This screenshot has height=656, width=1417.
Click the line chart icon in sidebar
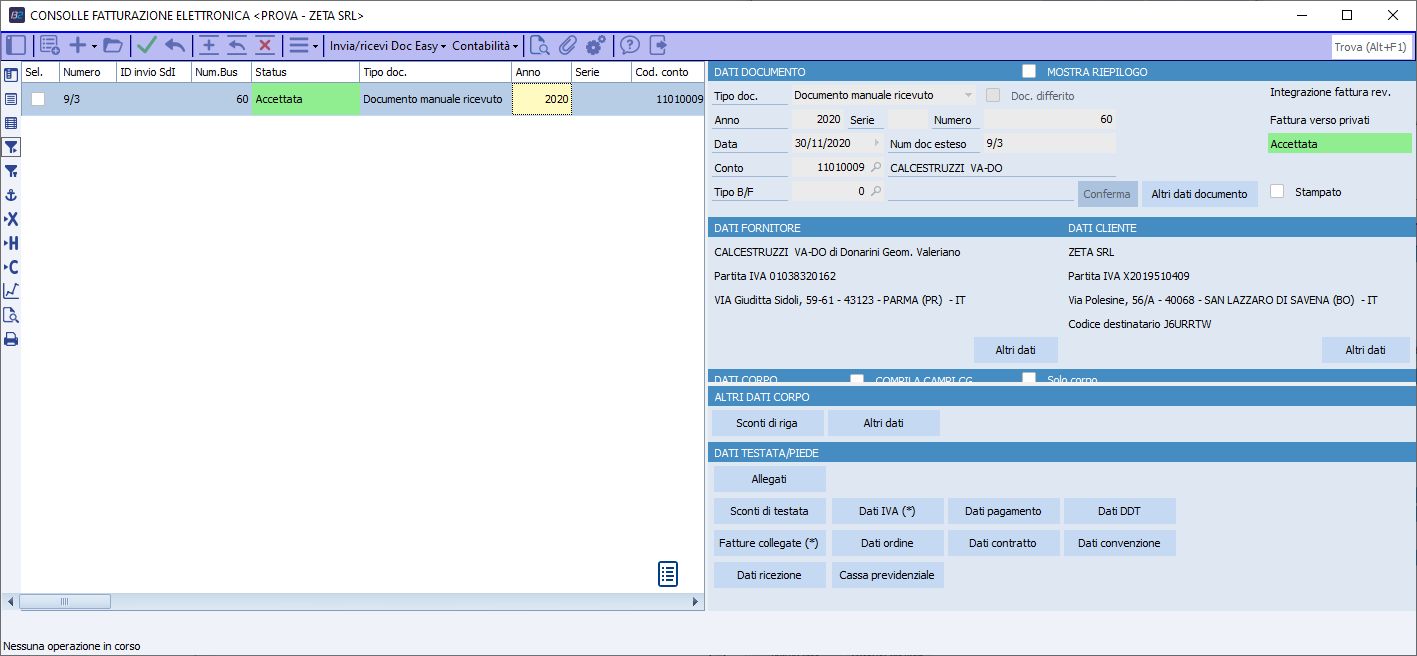coord(11,291)
